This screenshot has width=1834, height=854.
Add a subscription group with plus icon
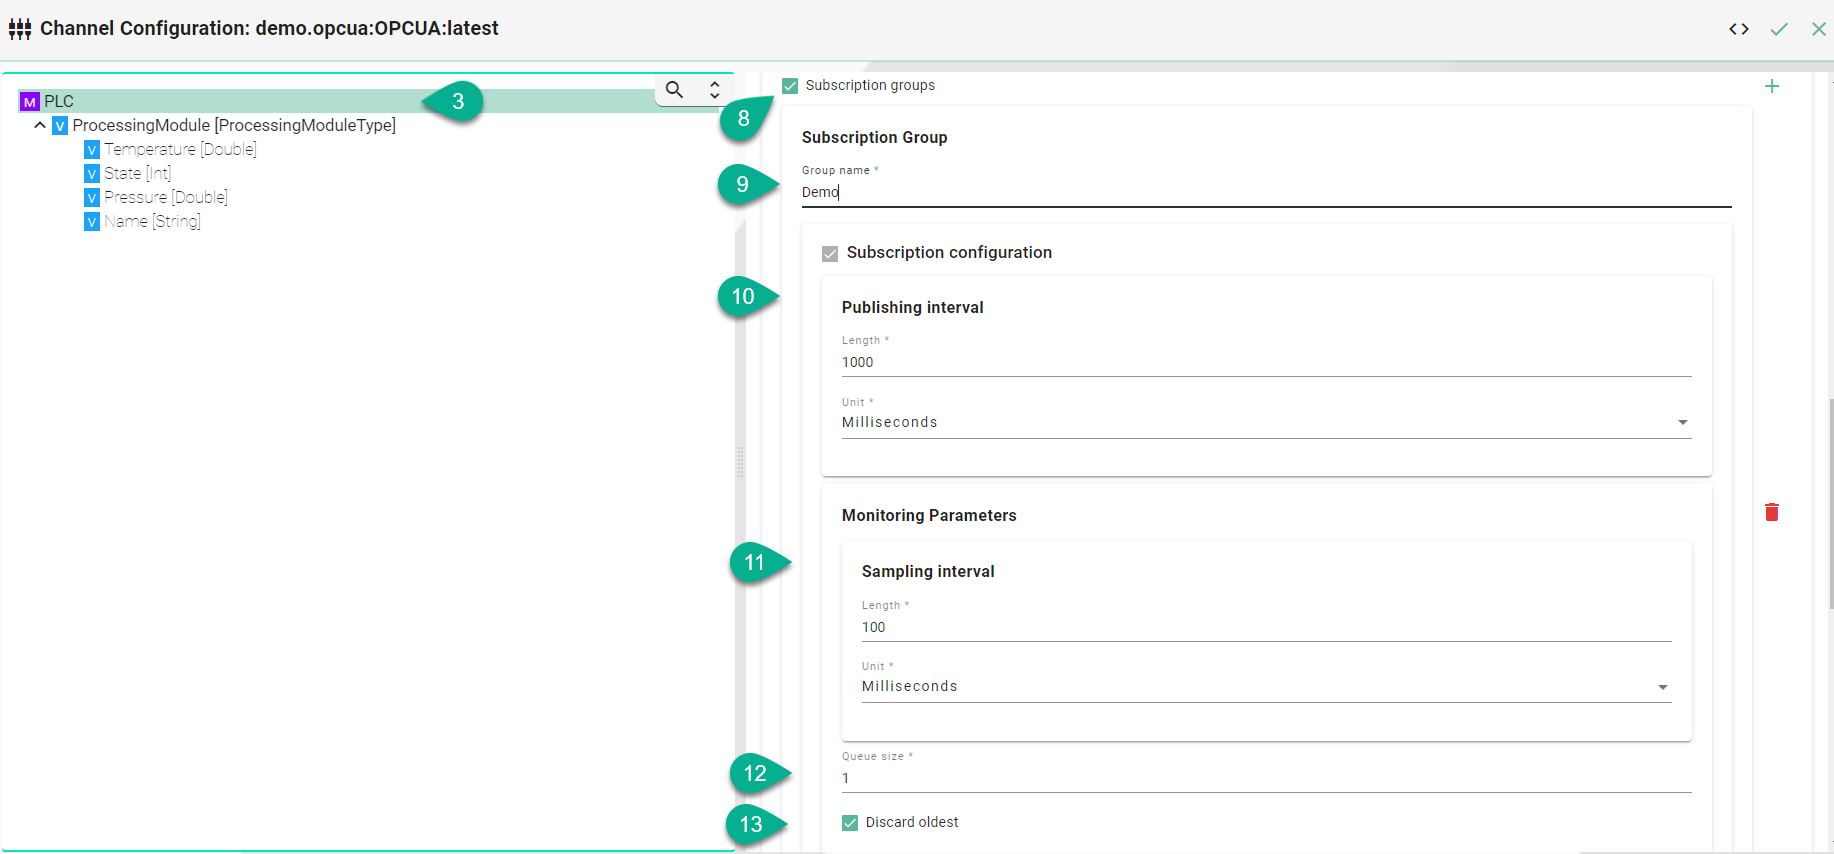pyautogui.click(x=1772, y=86)
